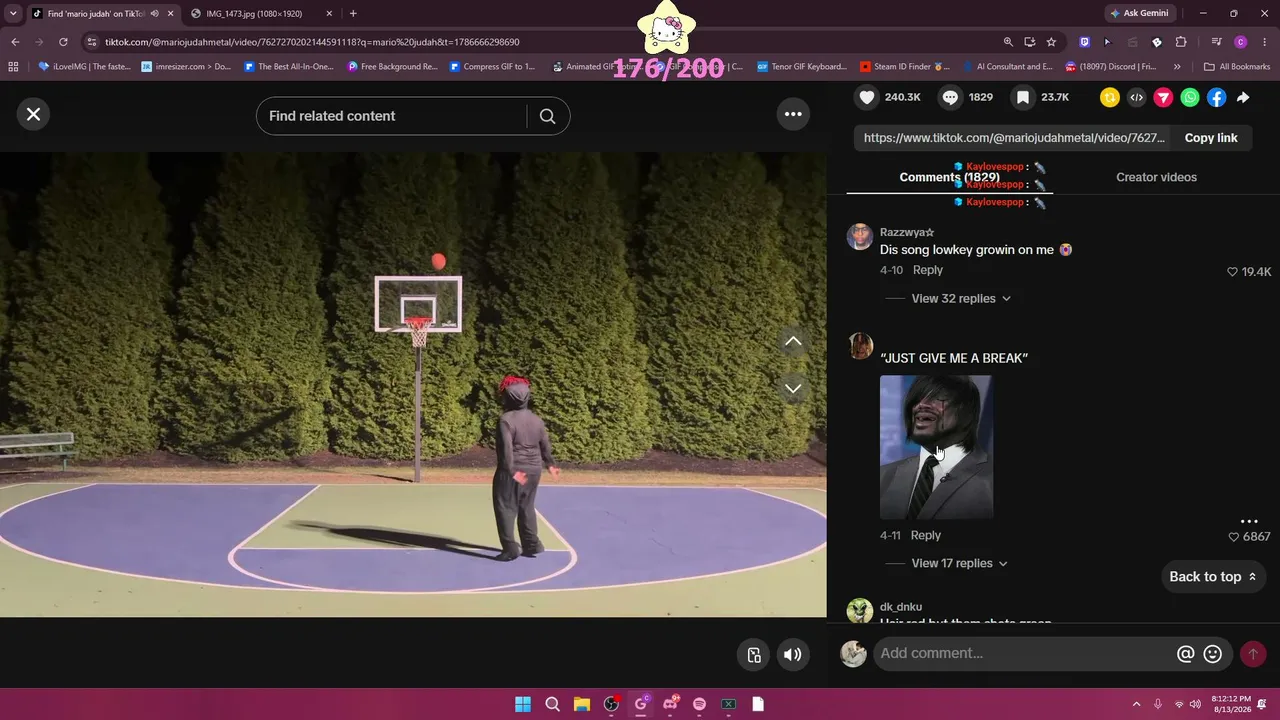Reply to Razzwya's comment
1280x720 pixels.
tap(927, 270)
